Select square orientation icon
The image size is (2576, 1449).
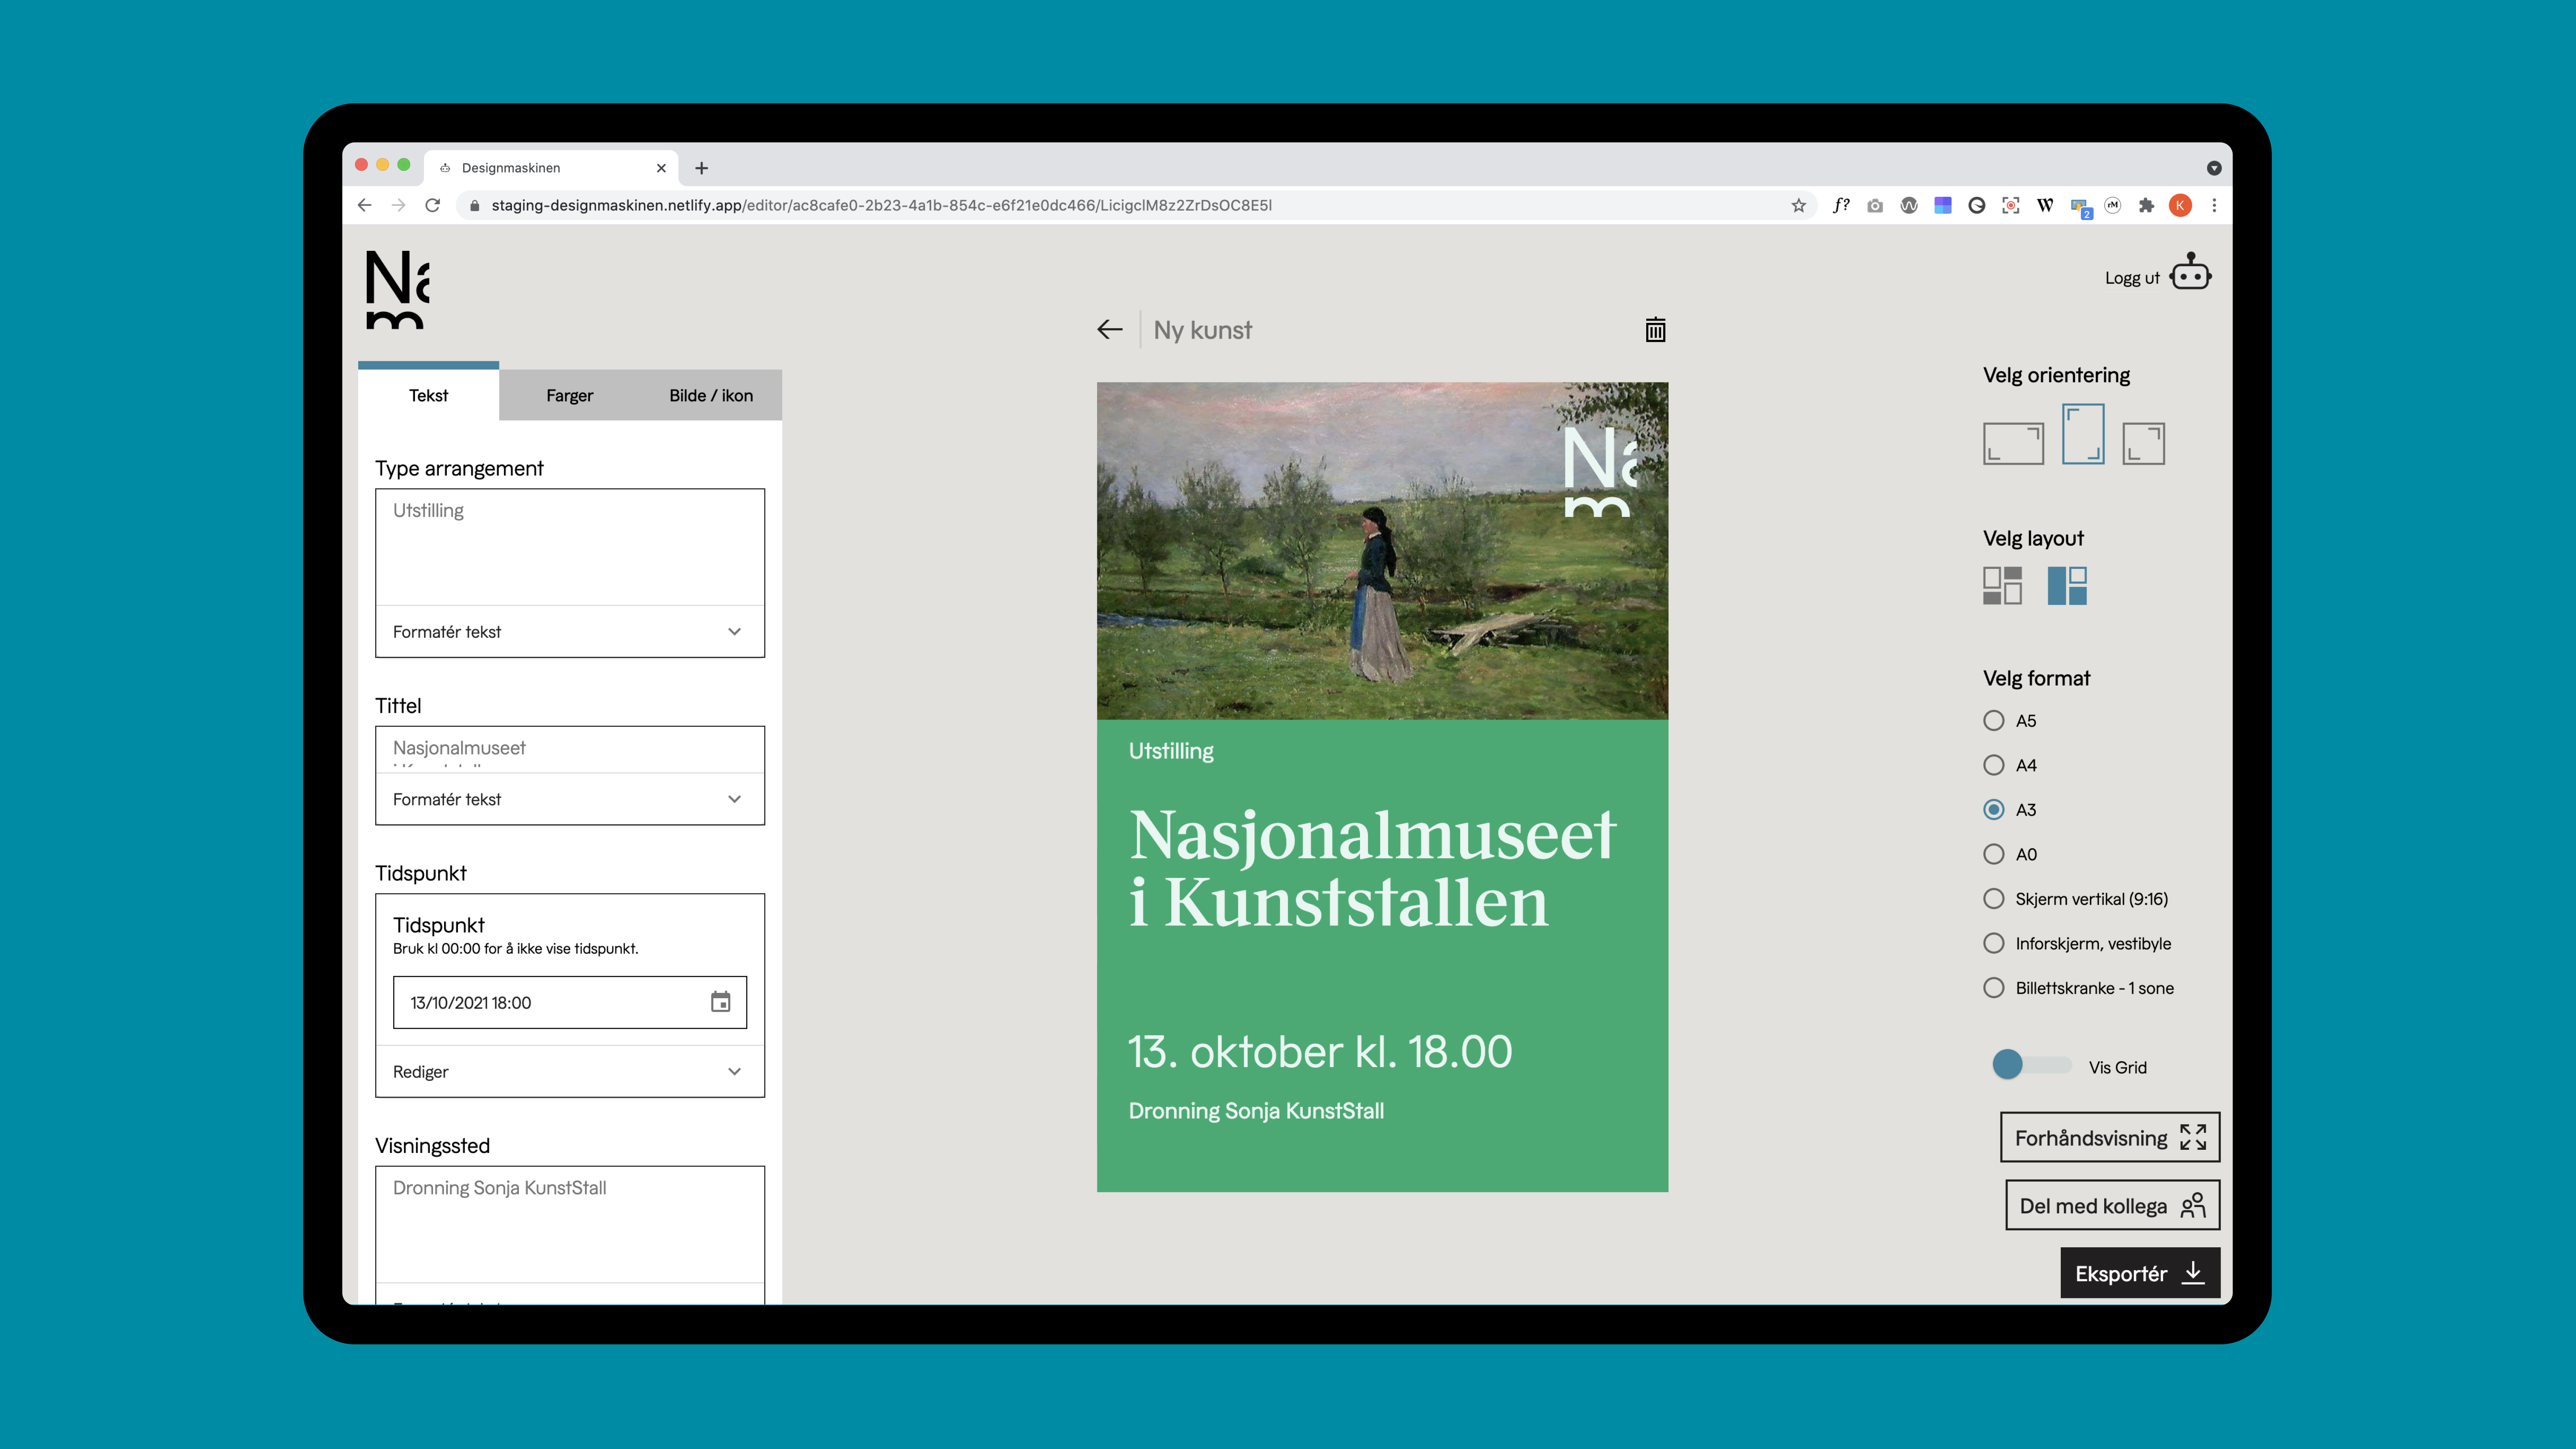[2143, 443]
